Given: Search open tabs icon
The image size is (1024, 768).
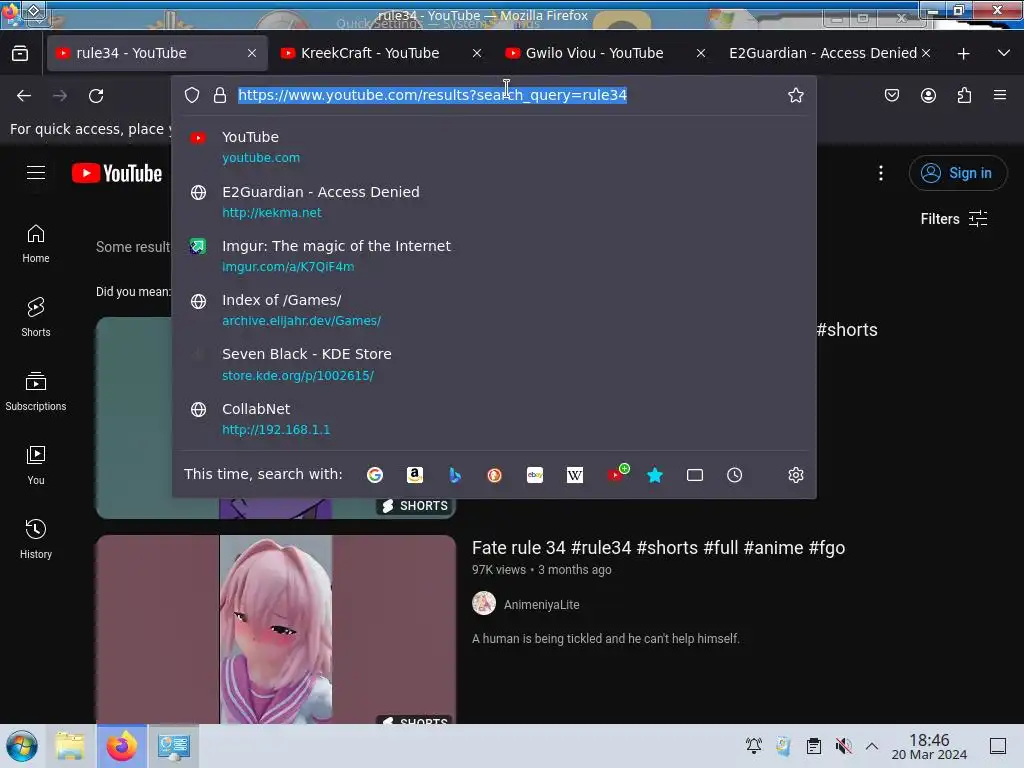Looking at the screenshot, I should click(695, 475).
